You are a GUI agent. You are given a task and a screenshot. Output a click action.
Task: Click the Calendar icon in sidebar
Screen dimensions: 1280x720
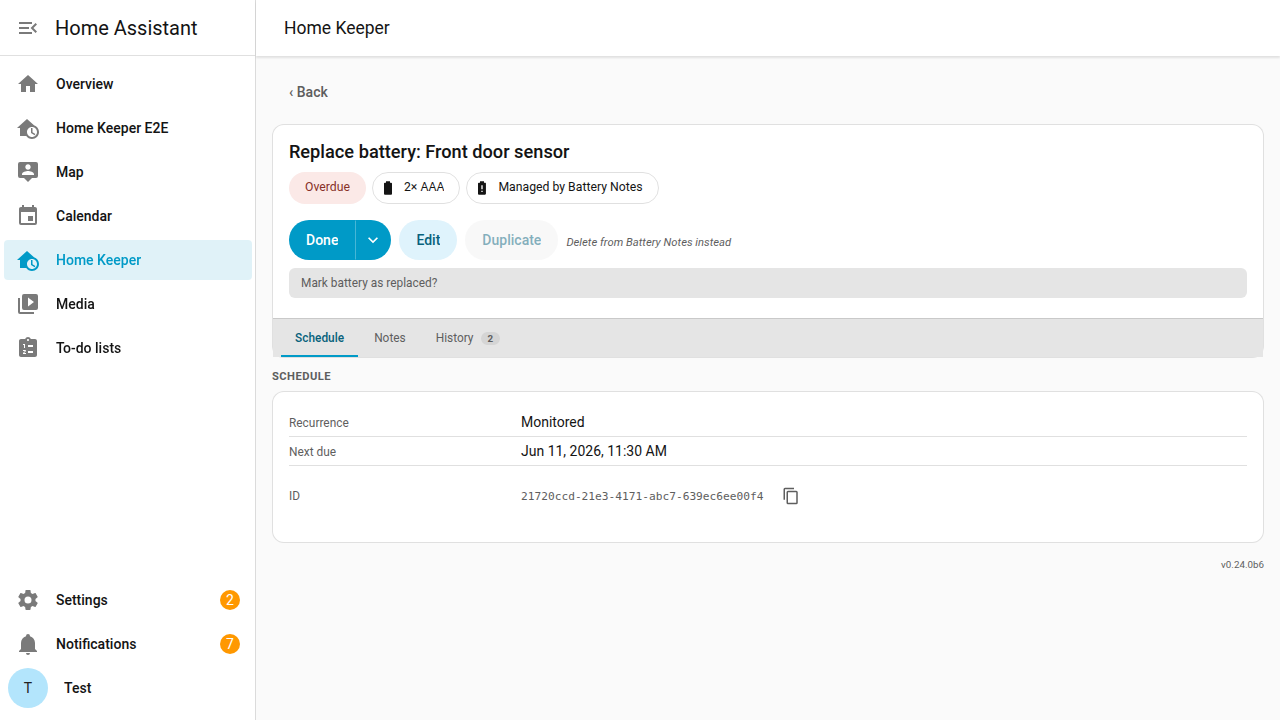pos(28,216)
